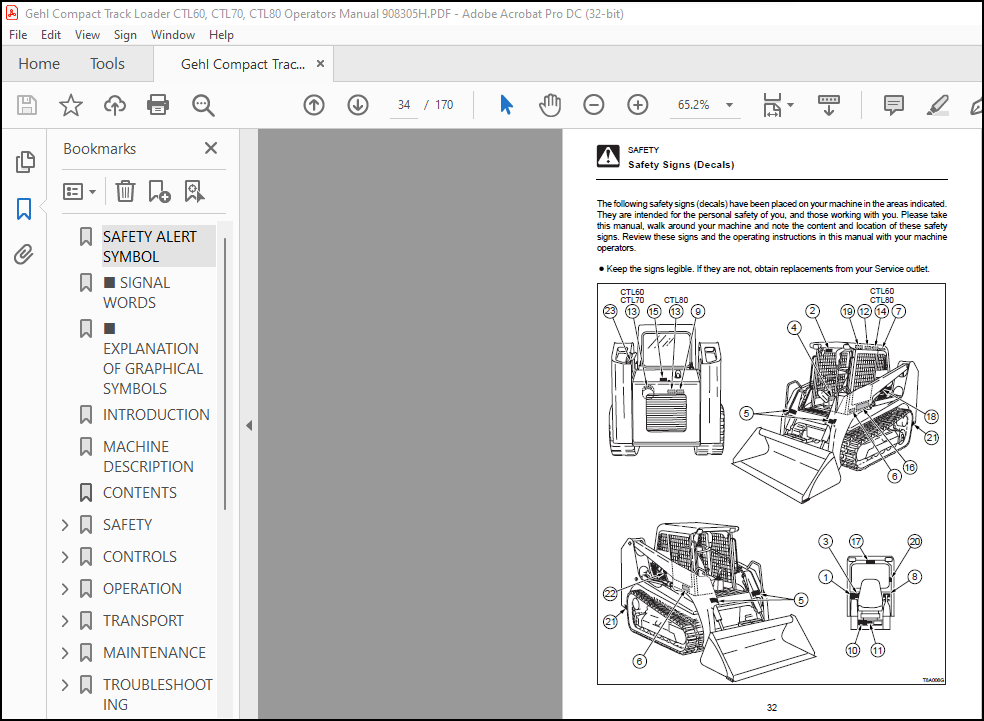Click the Safety Signs (Decals) heading
This screenshot has height=721, width=984.
click(681, 164)
